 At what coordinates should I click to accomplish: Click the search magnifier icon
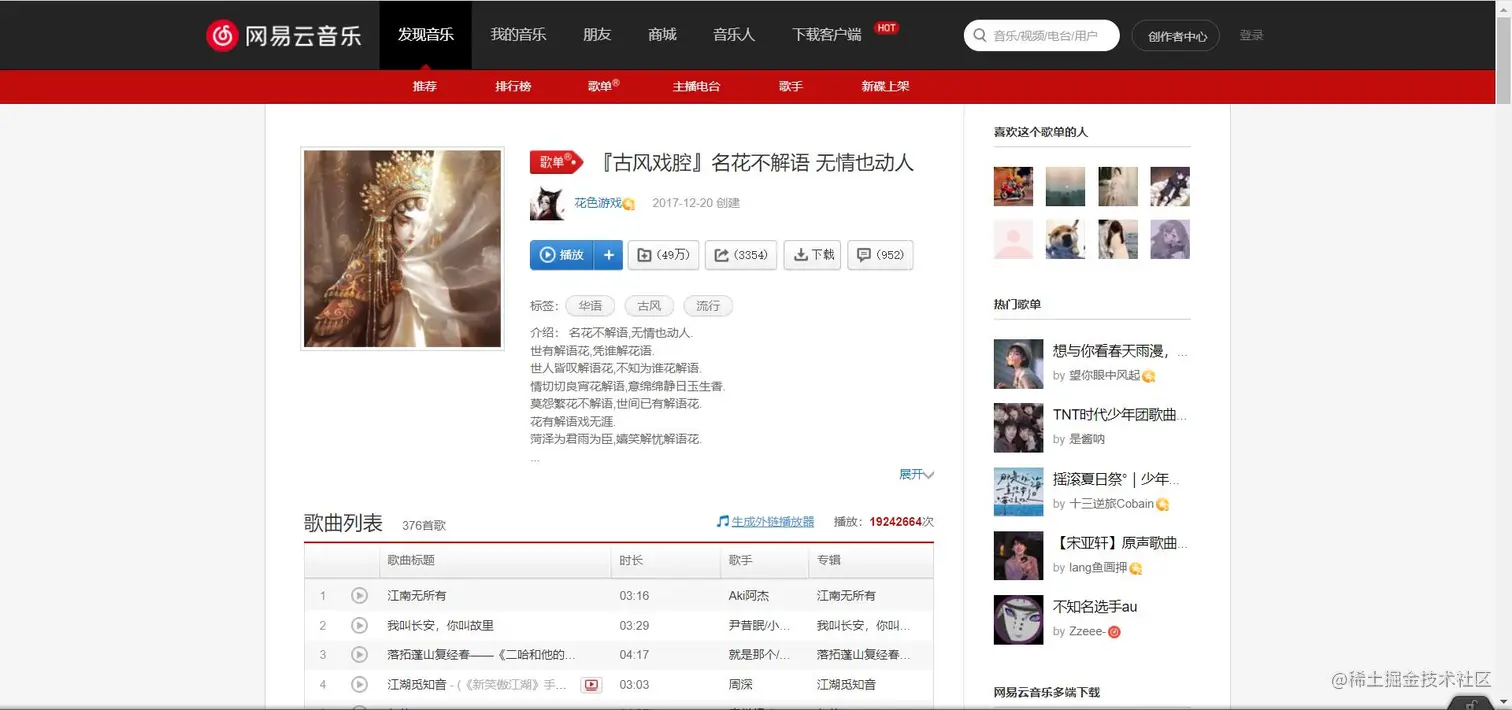coord(980,36)
